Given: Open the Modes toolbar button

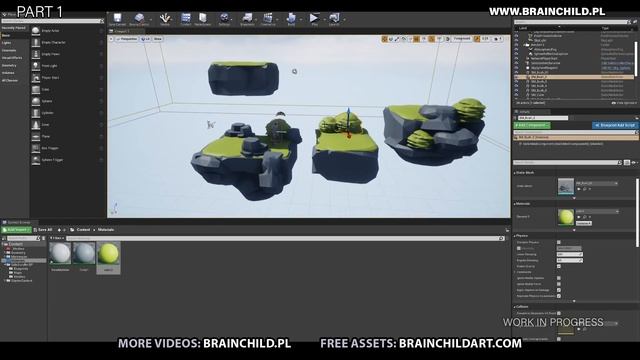Looking at the screenshot, I should [x=165, y=18].
